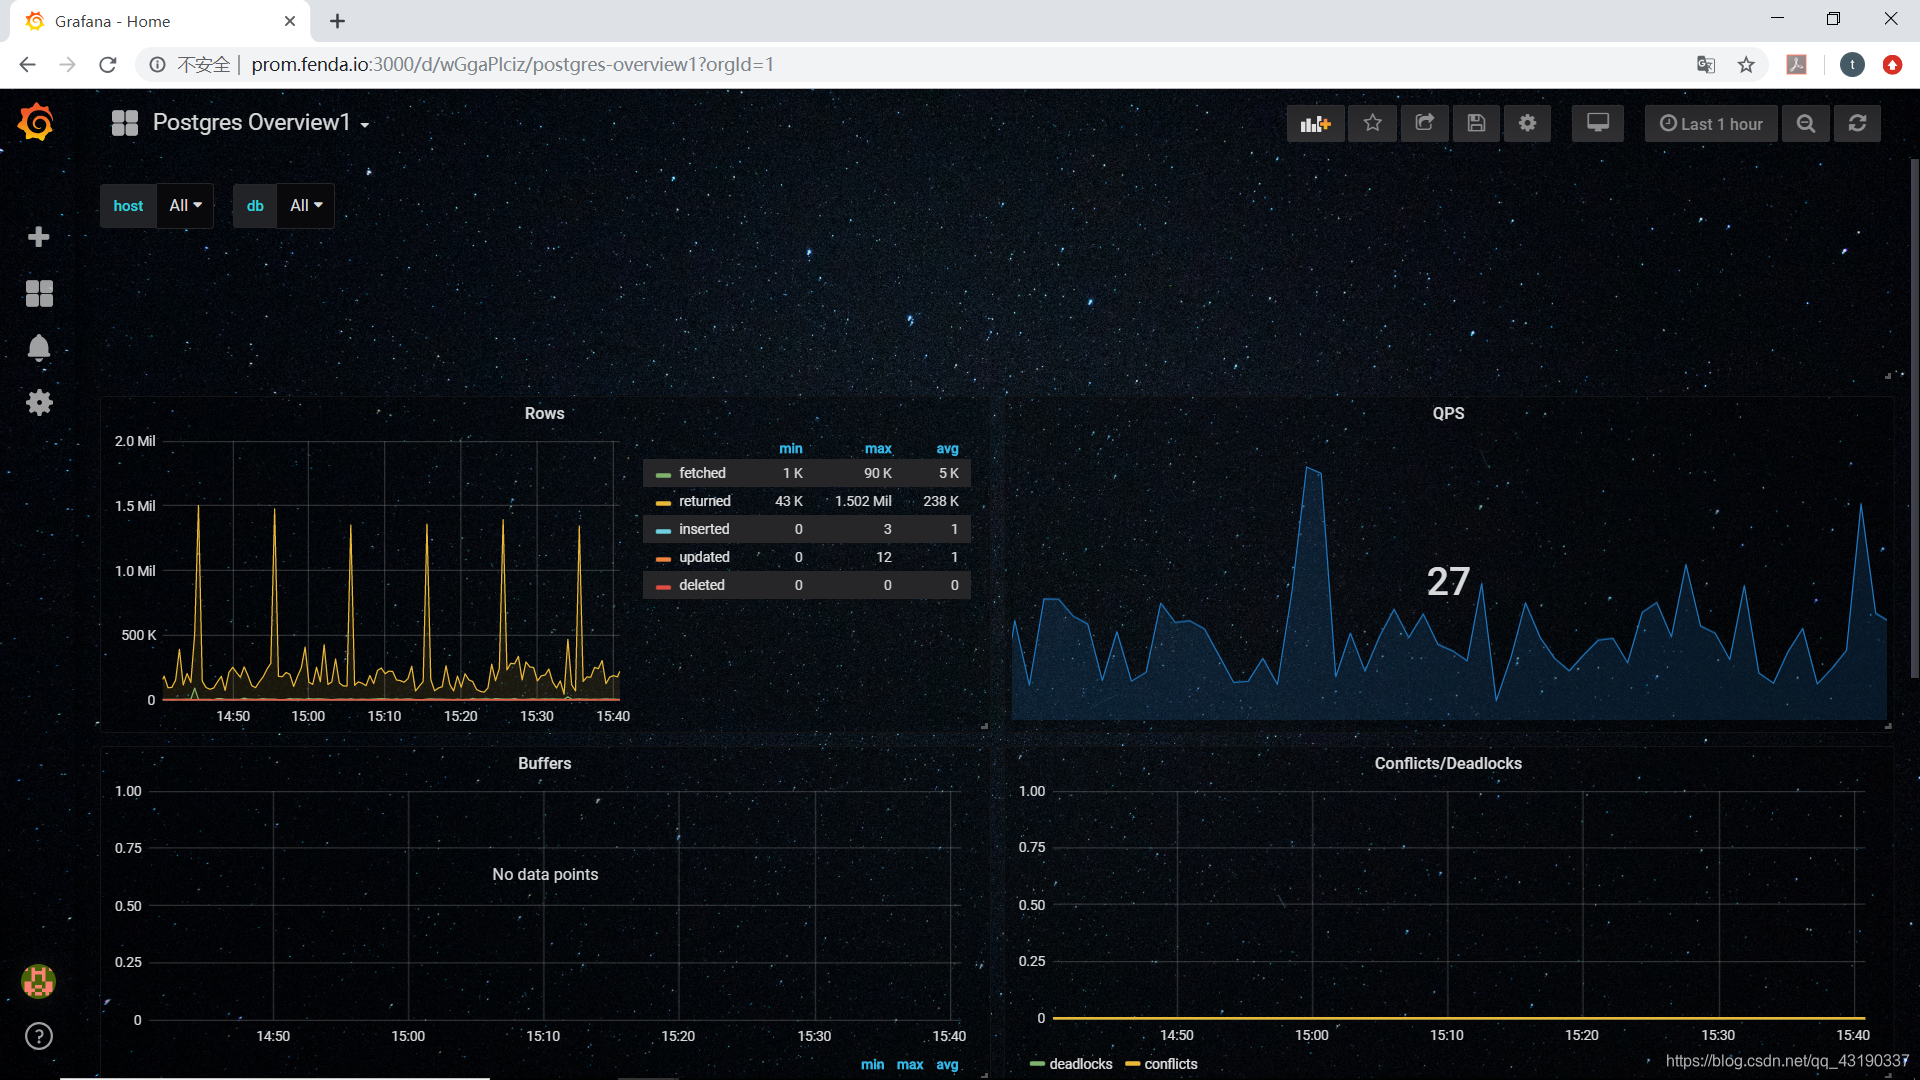This screenshot has width=1920, height=1080.
Task: Sort Buffers legend by min column
Action: pos(872,1065)
